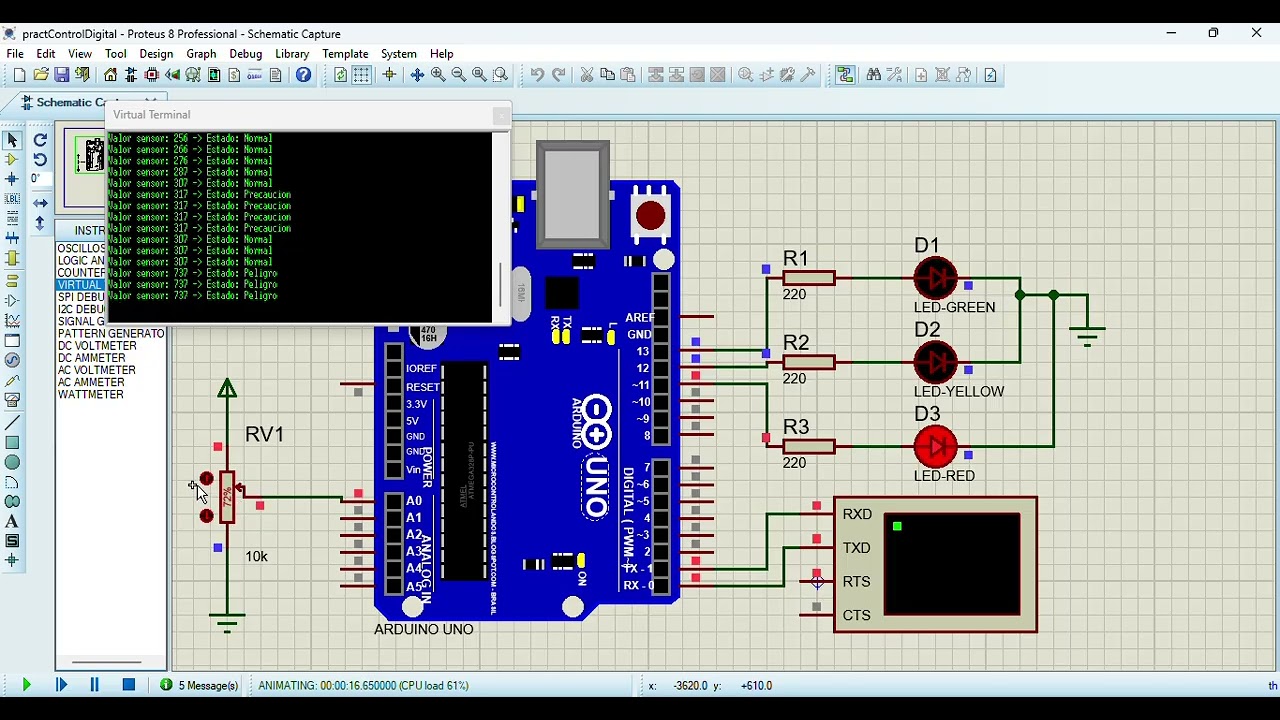
Task: Select the Component mode tool
Action: point(12,159)
